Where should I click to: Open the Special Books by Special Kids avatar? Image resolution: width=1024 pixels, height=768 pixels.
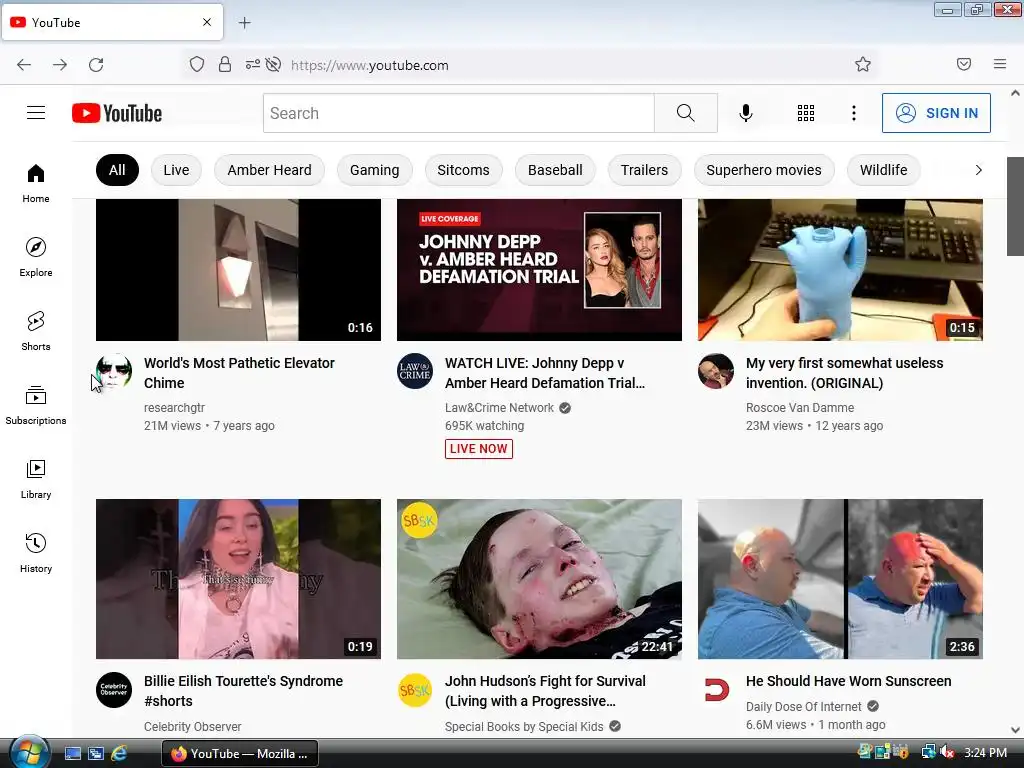coord(415,690)
